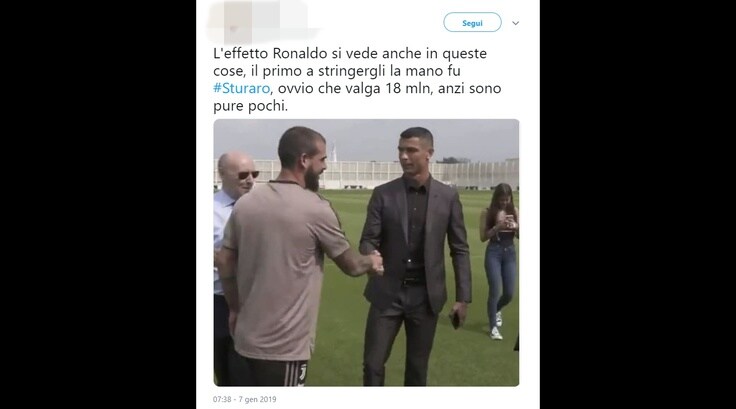Click the black area left of tweet

click(98, 204)
